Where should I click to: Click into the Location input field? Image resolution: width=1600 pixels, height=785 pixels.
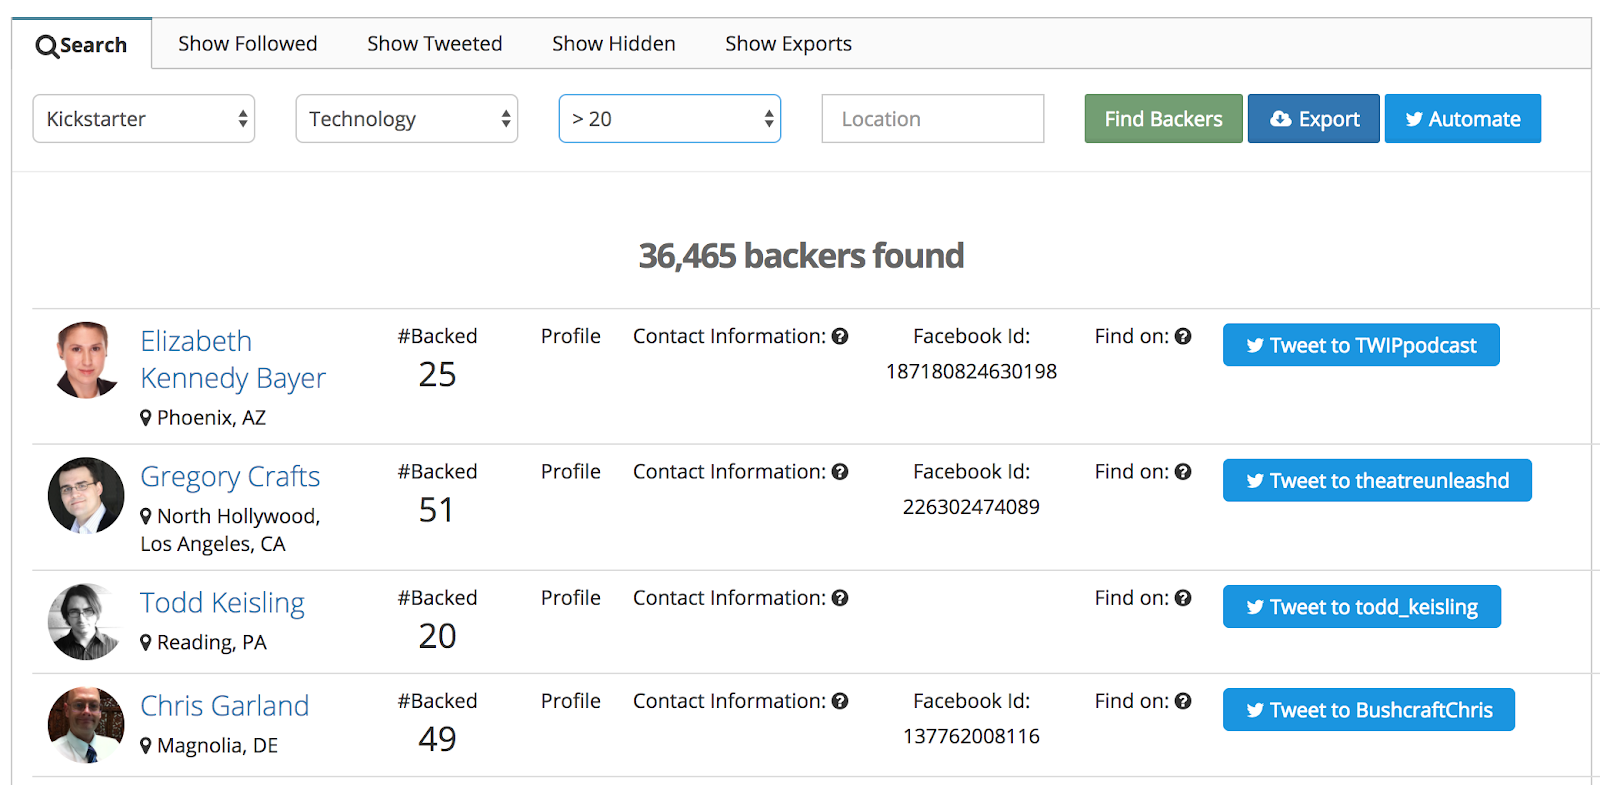coord(932,119)
